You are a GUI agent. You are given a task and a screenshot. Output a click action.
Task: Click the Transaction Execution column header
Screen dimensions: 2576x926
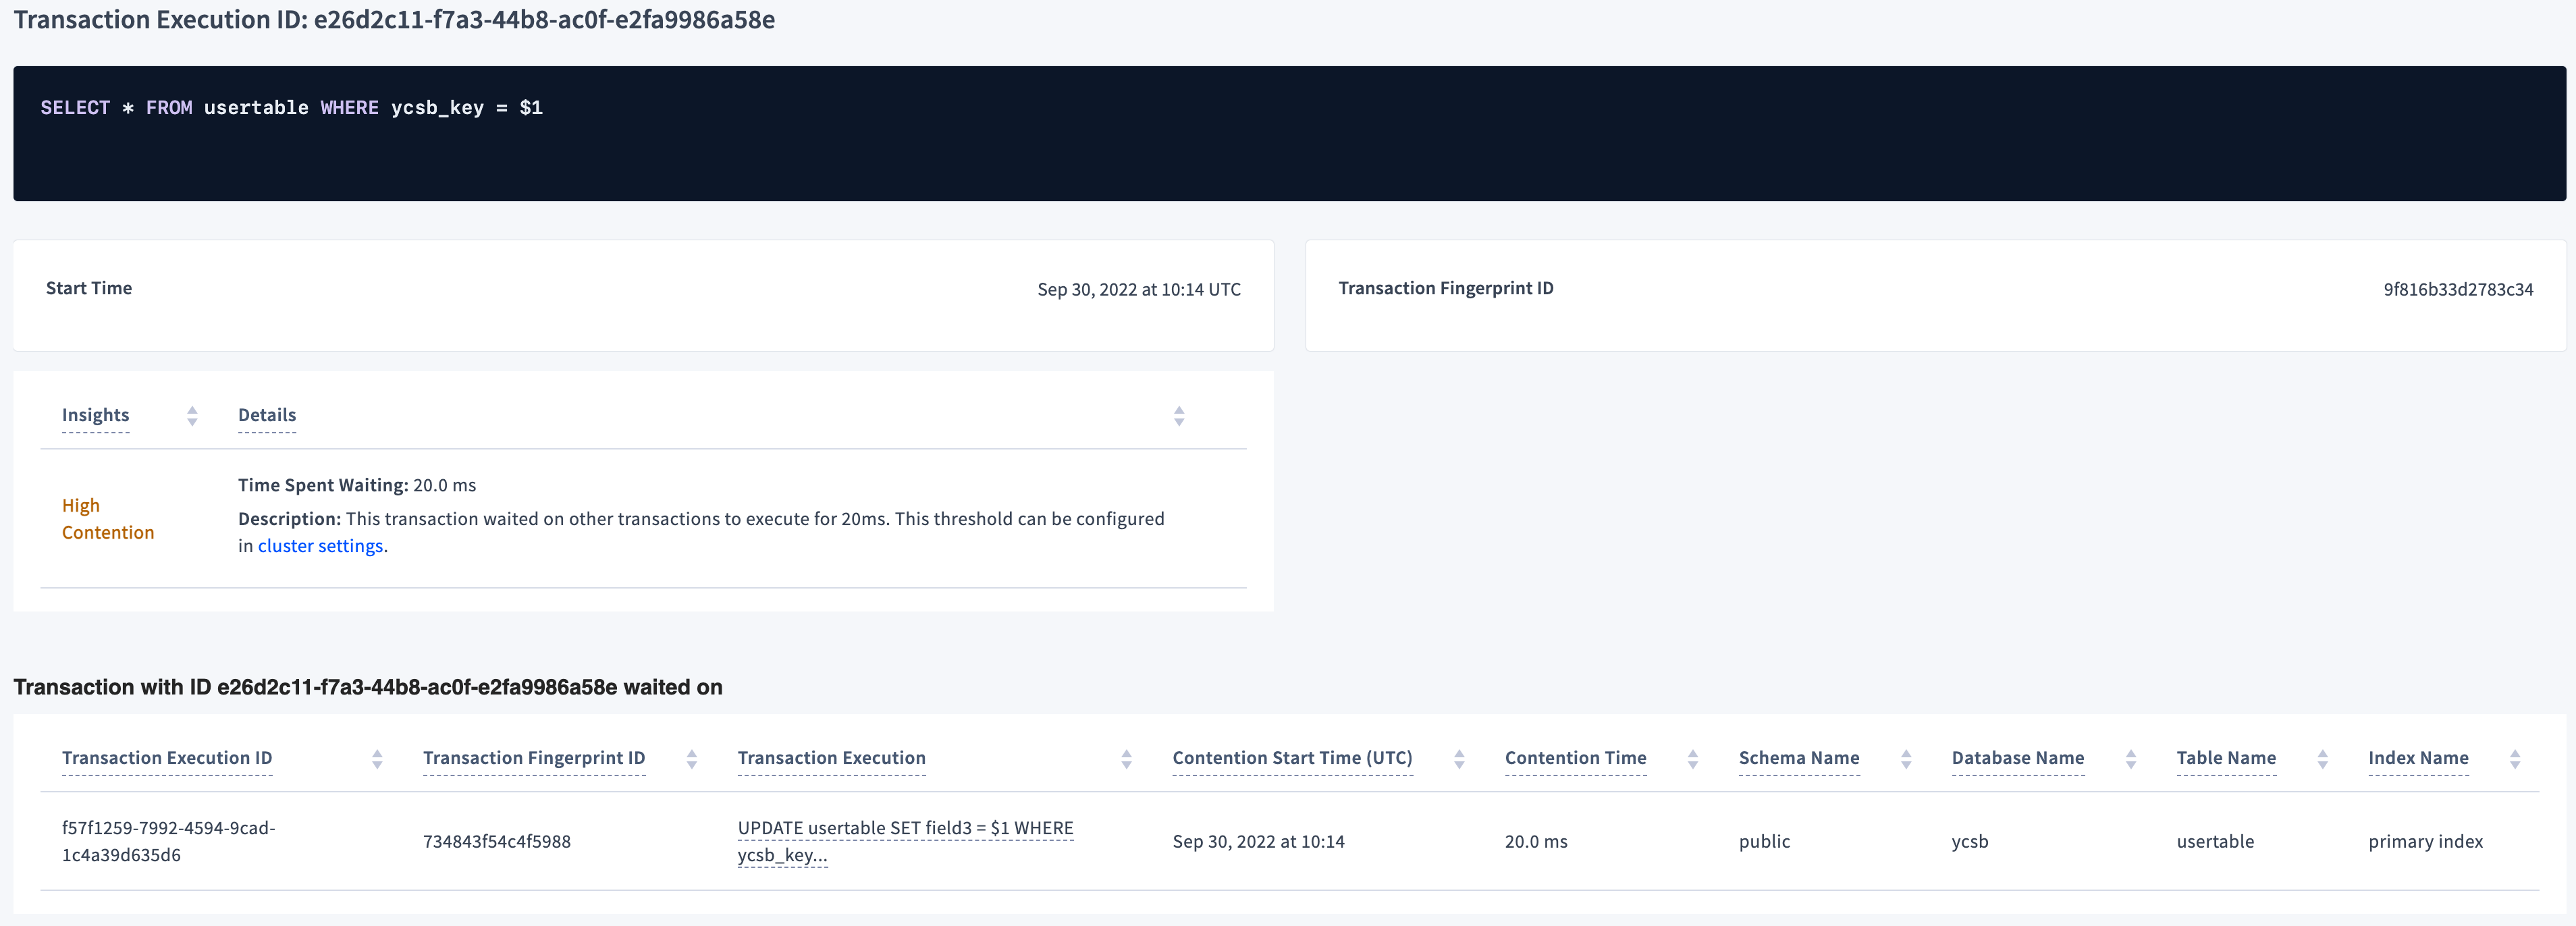coord(831,758)
